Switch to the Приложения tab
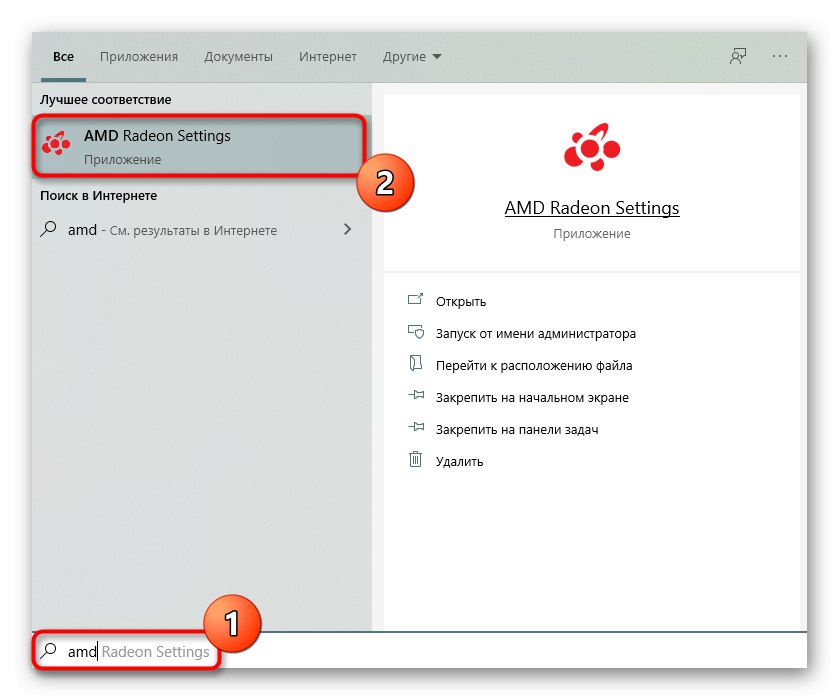Image resolution: width=839 pixels, height=700 pixels. pyautogui.click(x=139, y=57)
